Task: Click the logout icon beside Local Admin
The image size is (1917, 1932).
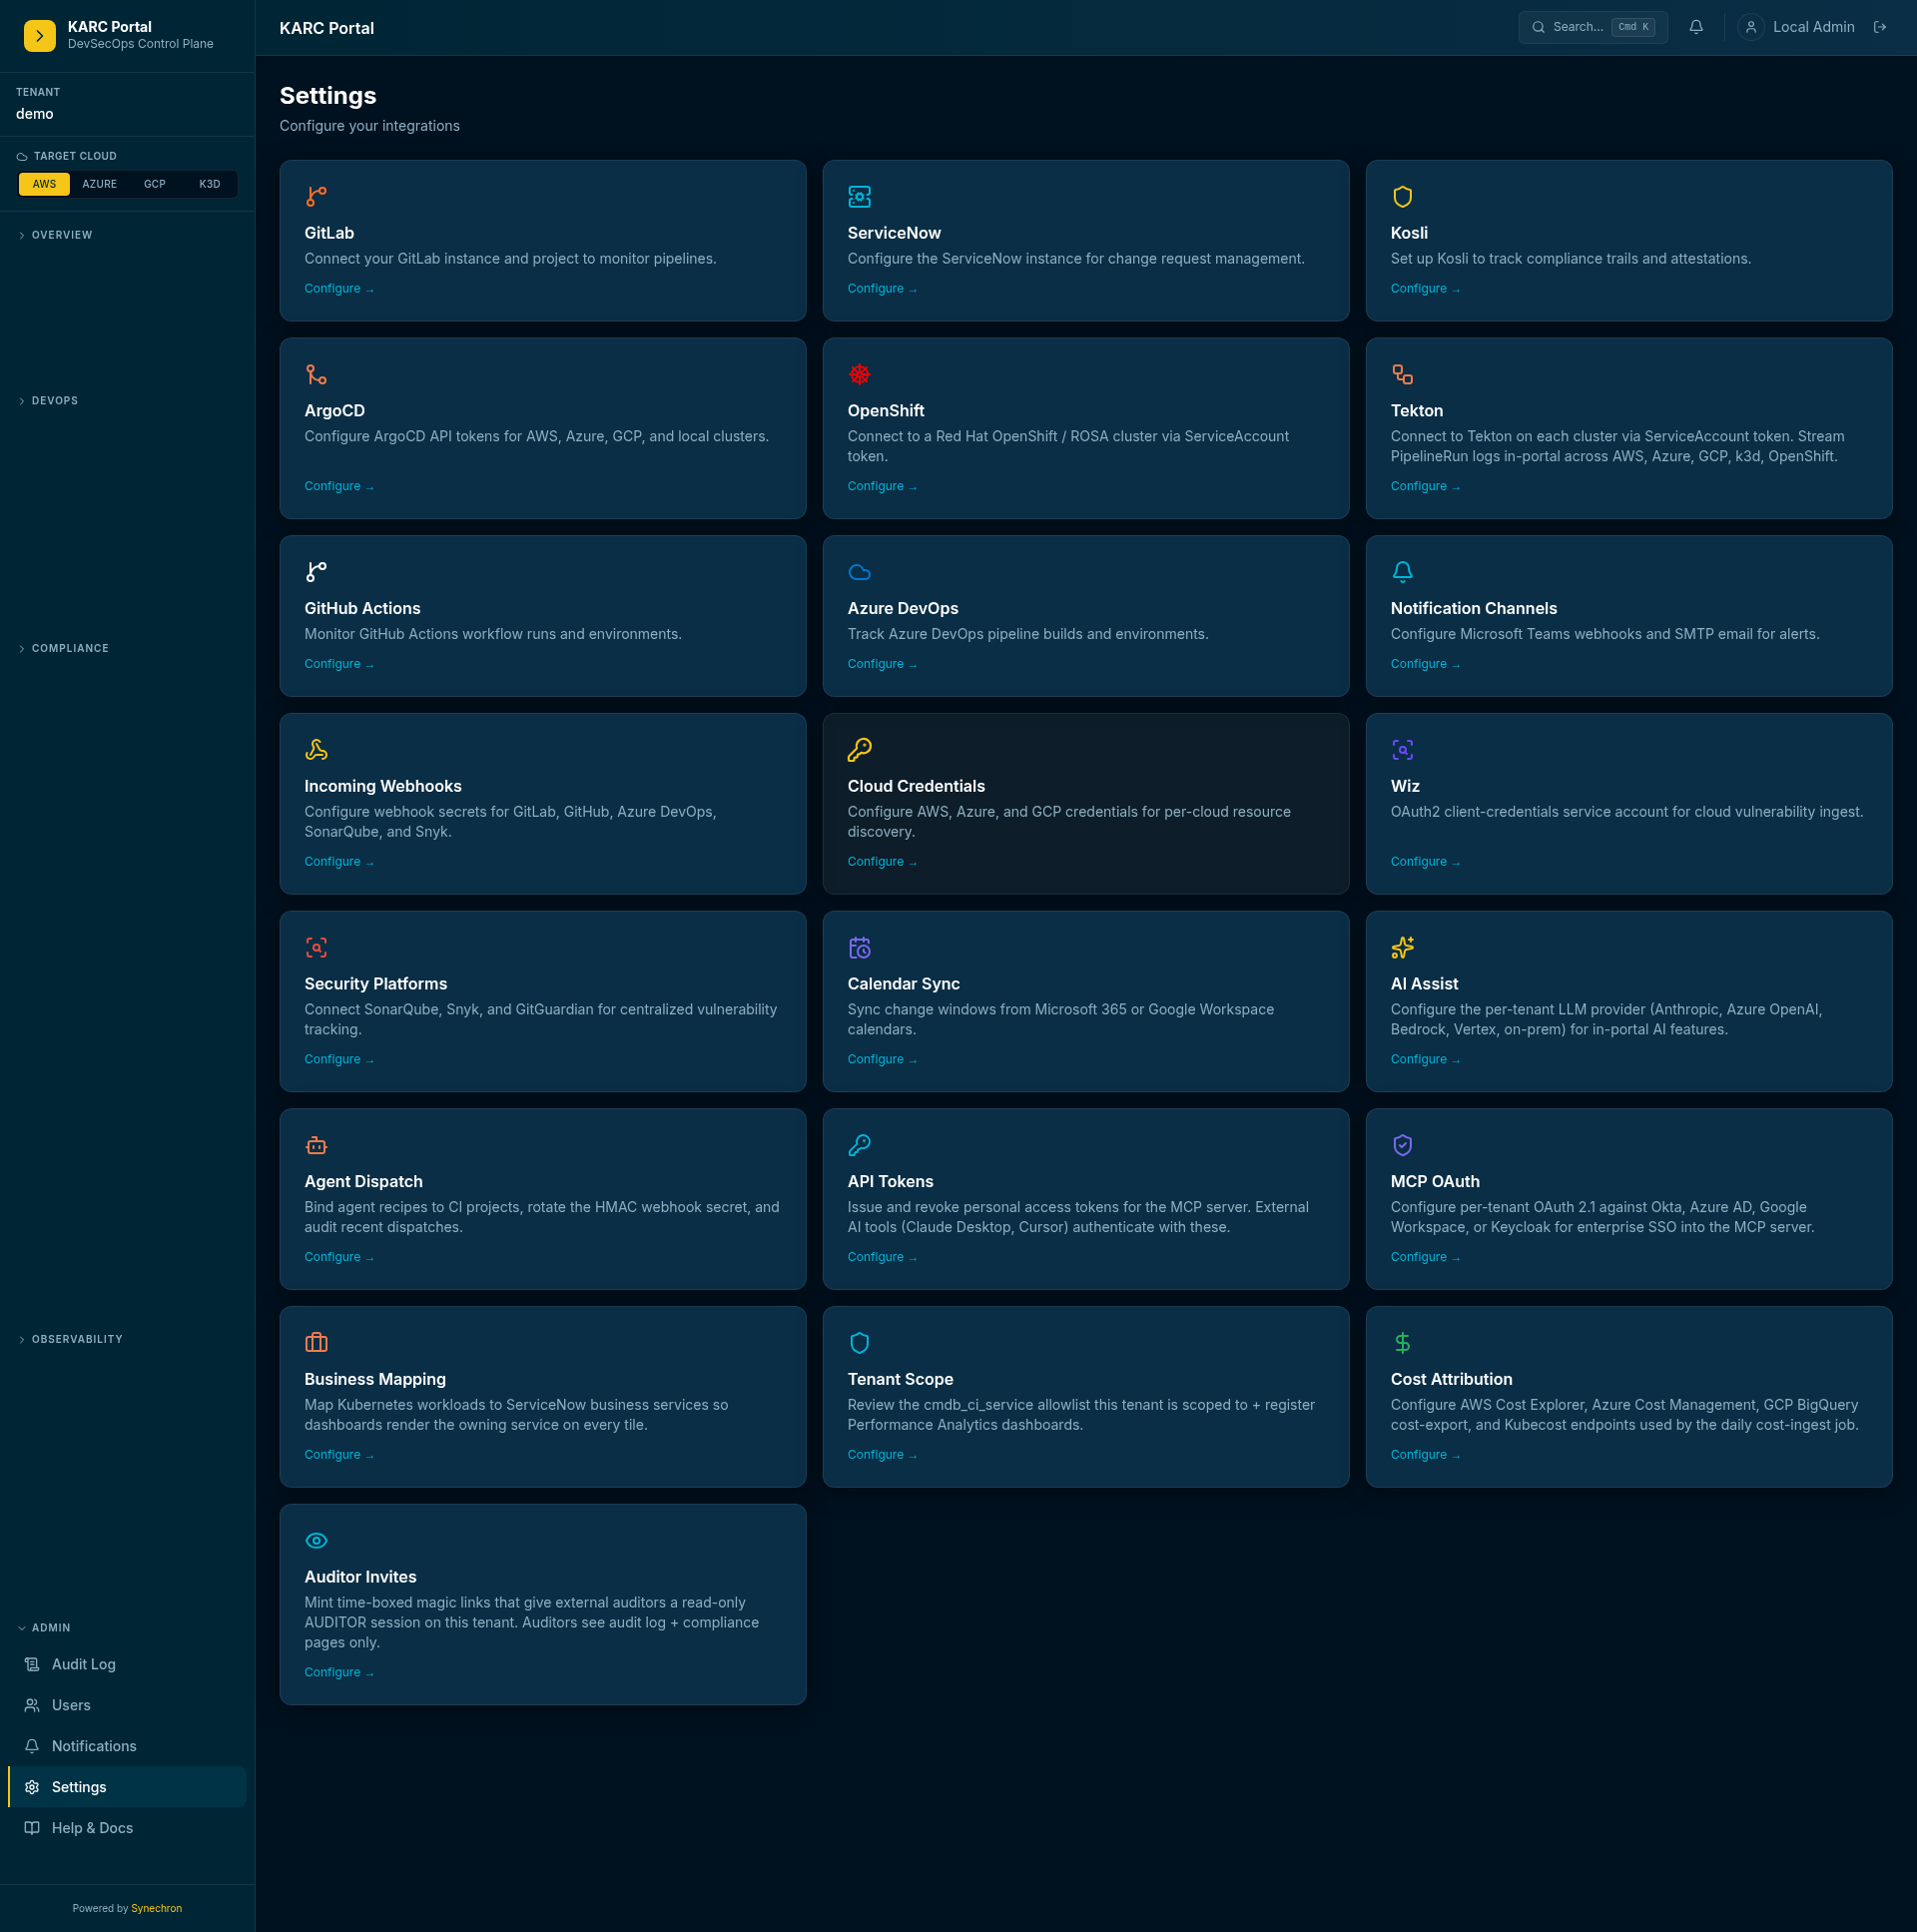Action: click(x=1880, y=27)
